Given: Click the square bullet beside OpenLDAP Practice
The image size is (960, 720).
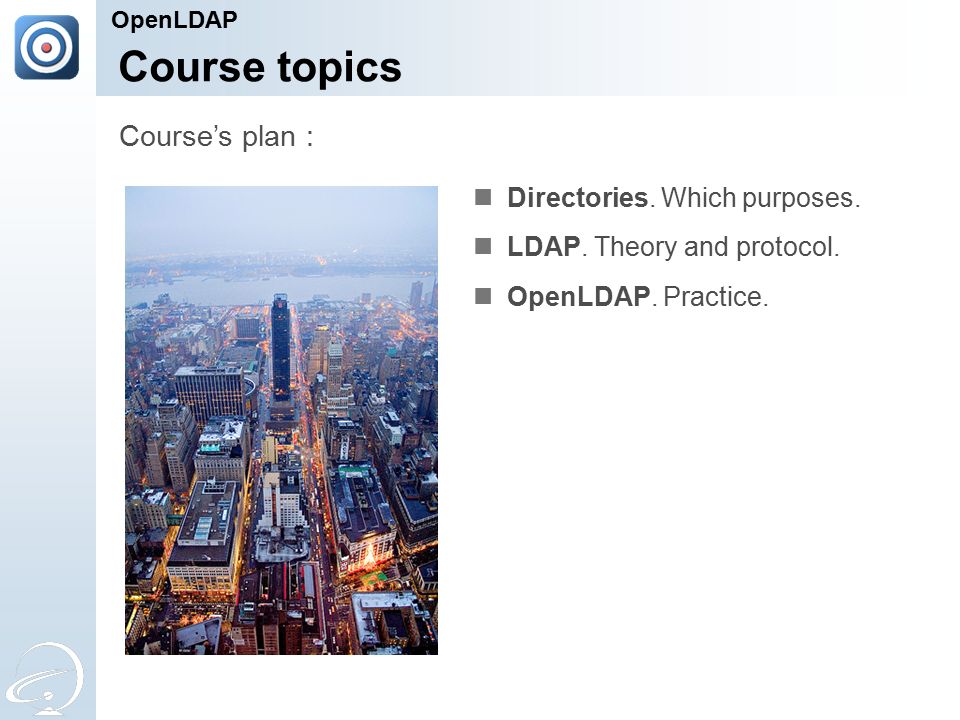Looking at the screenshot, I should coord(483,296).
